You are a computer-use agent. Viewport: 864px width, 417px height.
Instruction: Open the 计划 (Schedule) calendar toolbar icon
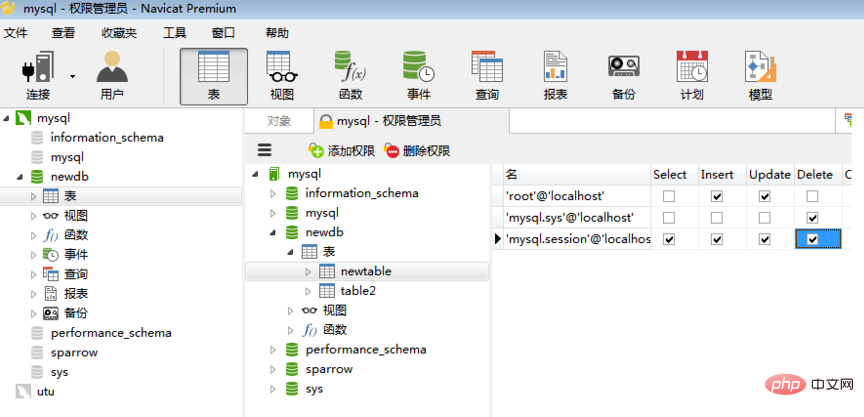click(x=692, y=76)
